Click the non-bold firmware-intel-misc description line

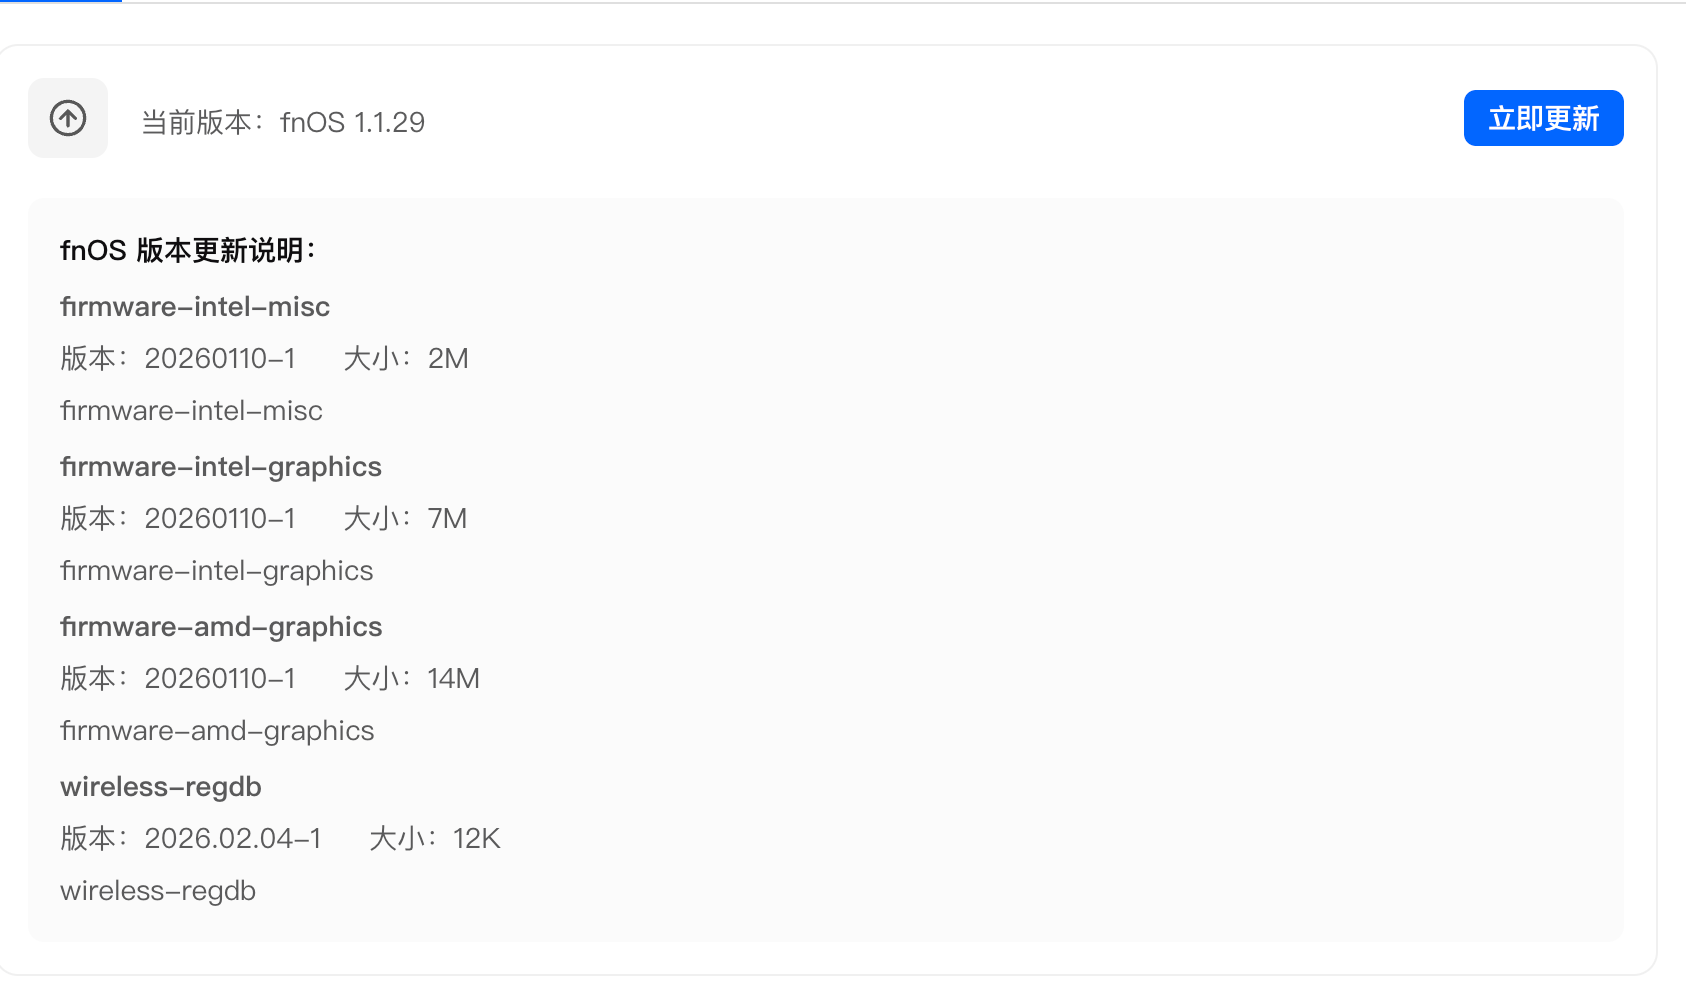[x=191, y=411]
